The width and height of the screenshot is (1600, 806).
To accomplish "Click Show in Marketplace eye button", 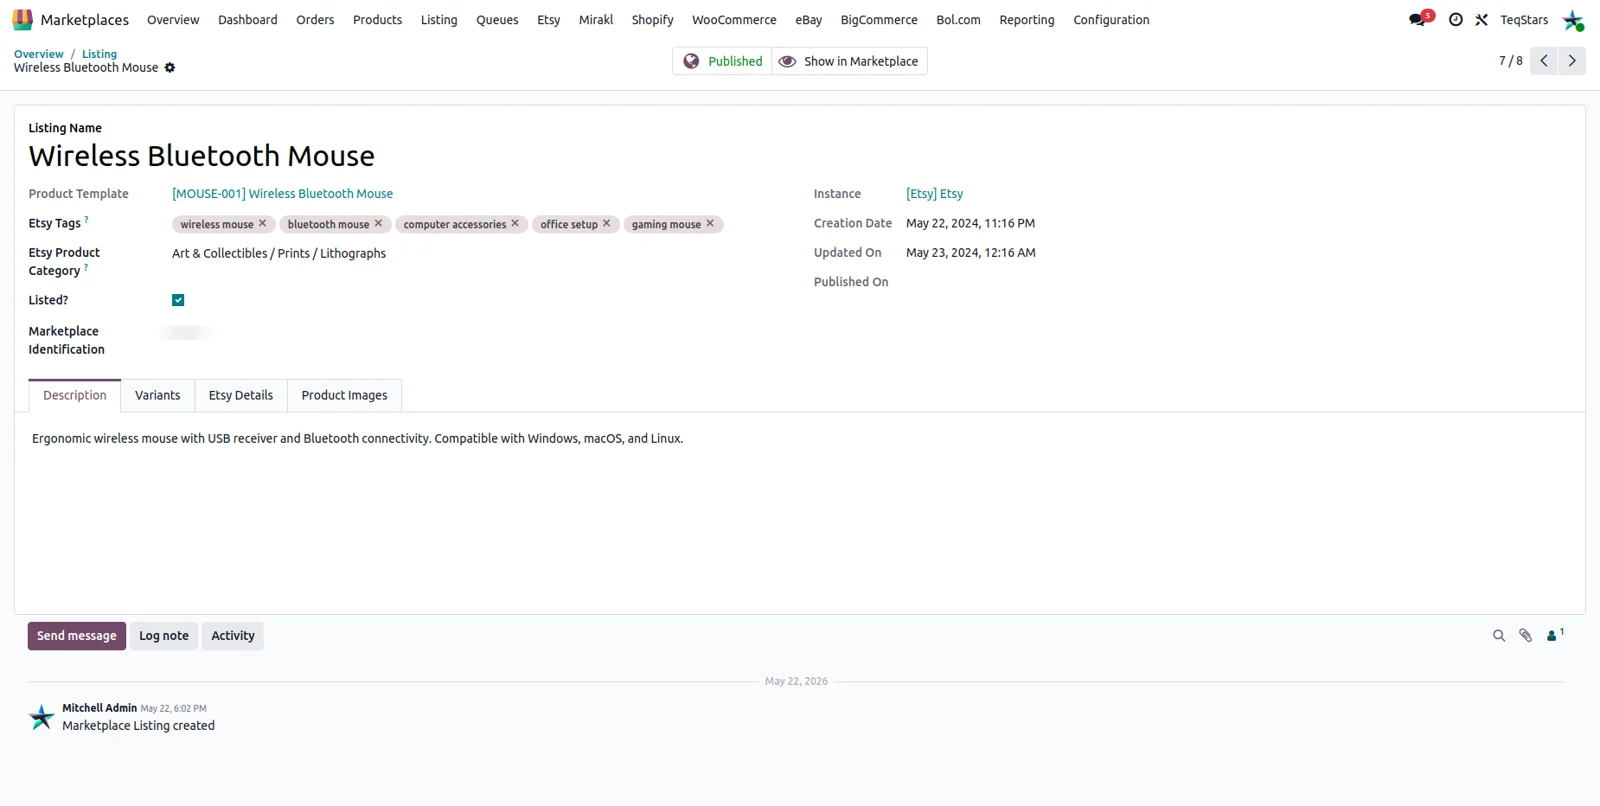I will click(x=849, y=61).
